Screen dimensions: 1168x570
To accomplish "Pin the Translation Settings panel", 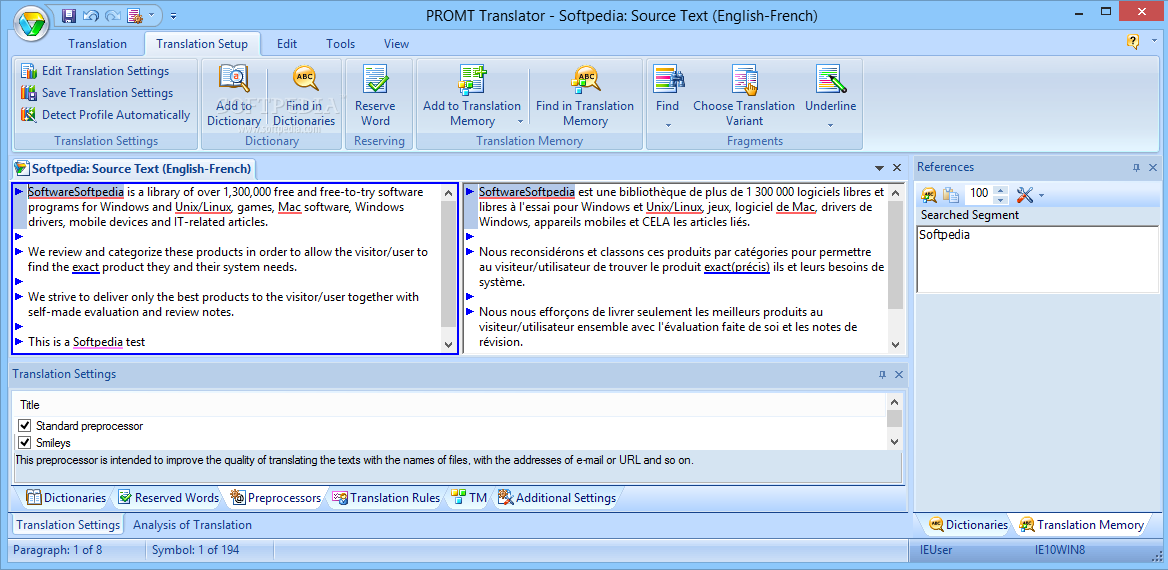I will tap(882, 375).
